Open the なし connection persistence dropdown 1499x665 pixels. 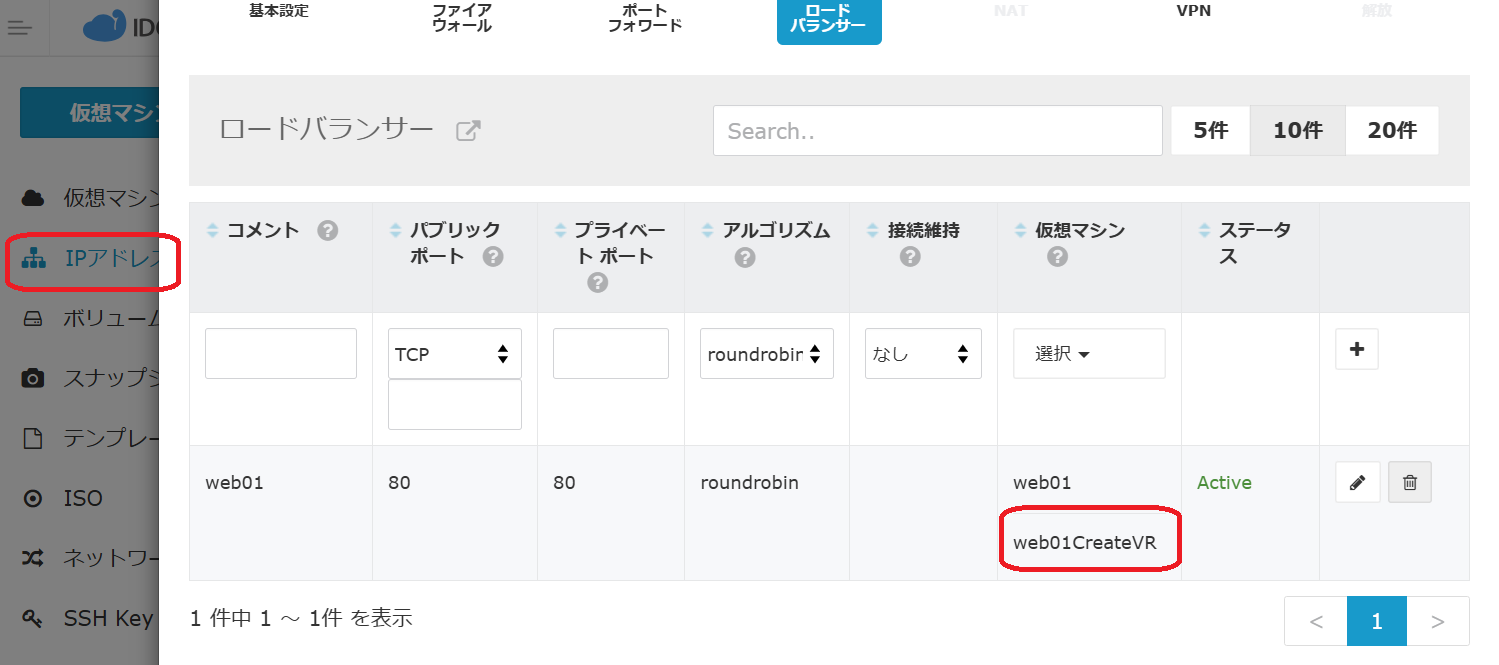pyautogui.click(x=922, y=354)
